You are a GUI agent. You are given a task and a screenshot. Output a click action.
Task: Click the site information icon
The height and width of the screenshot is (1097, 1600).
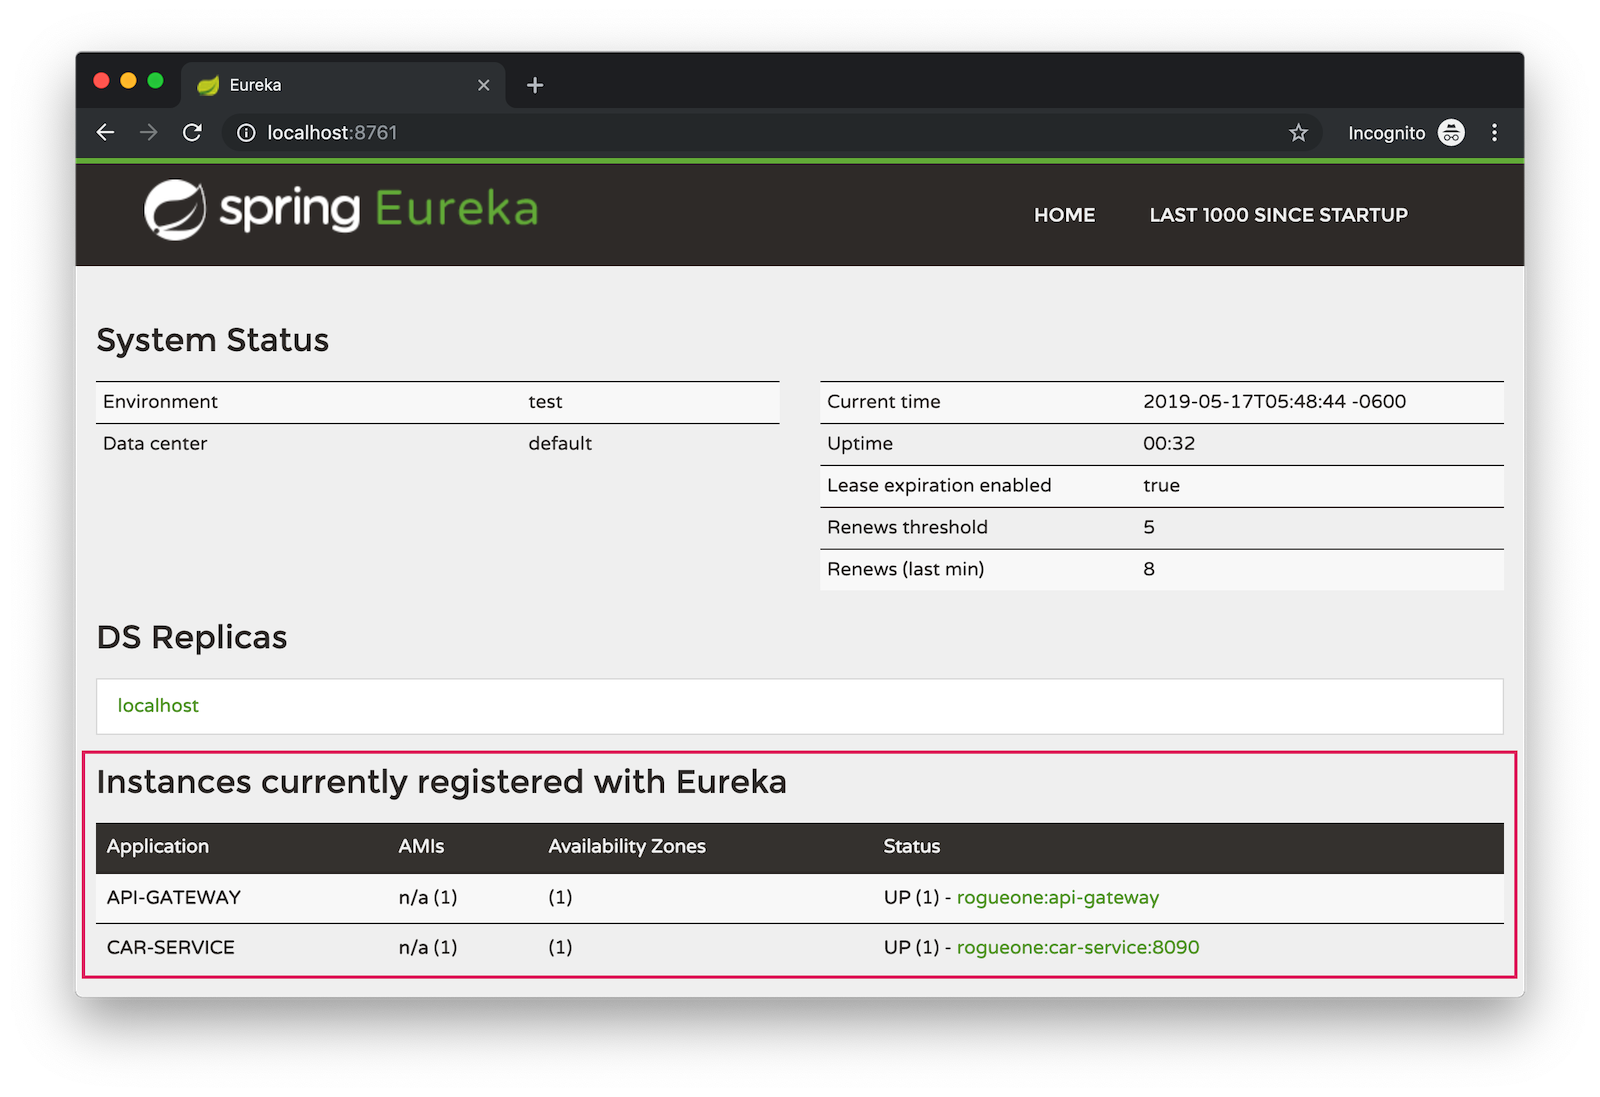[246, 133]
